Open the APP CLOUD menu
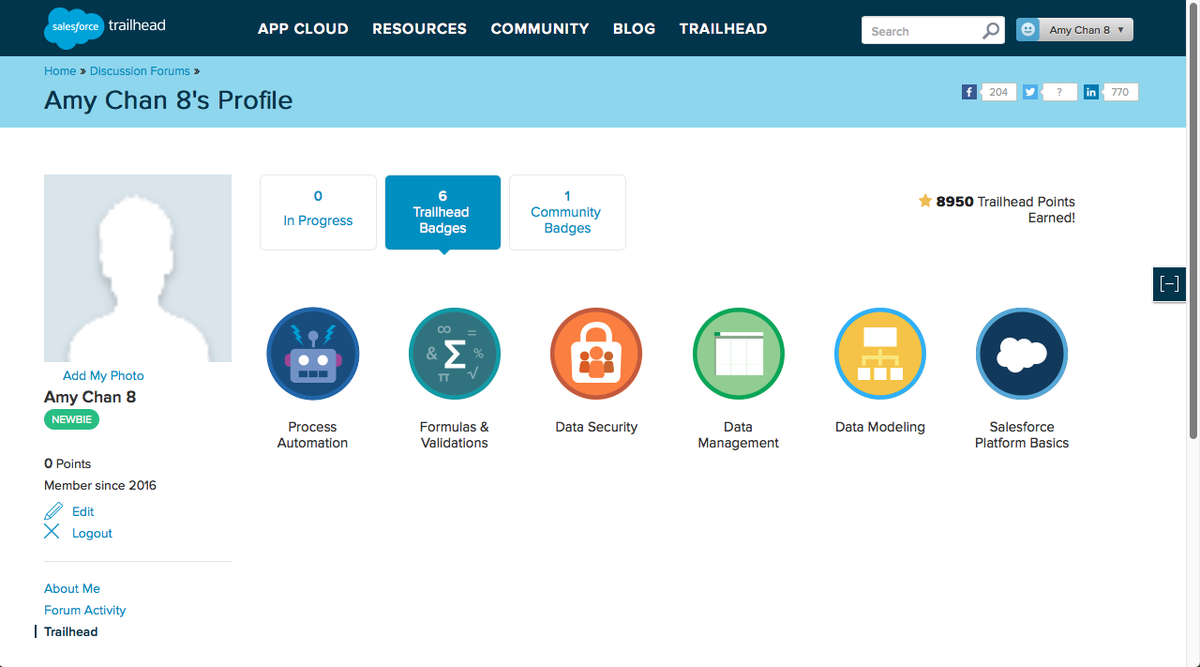The image size is (1200, 667). click(303, 29)
